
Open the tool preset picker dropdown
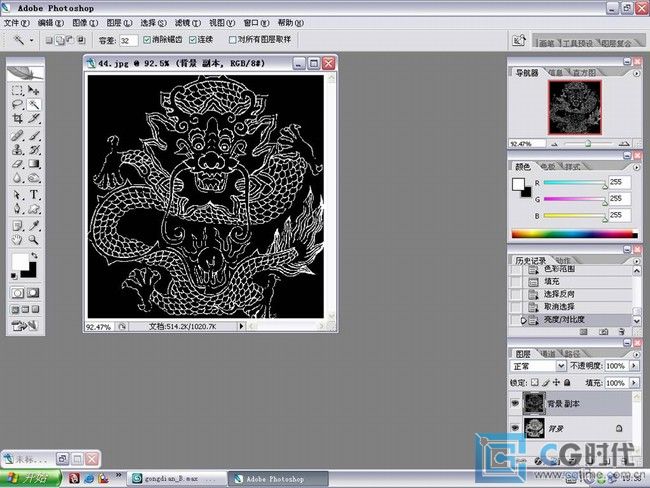point(32,40)
